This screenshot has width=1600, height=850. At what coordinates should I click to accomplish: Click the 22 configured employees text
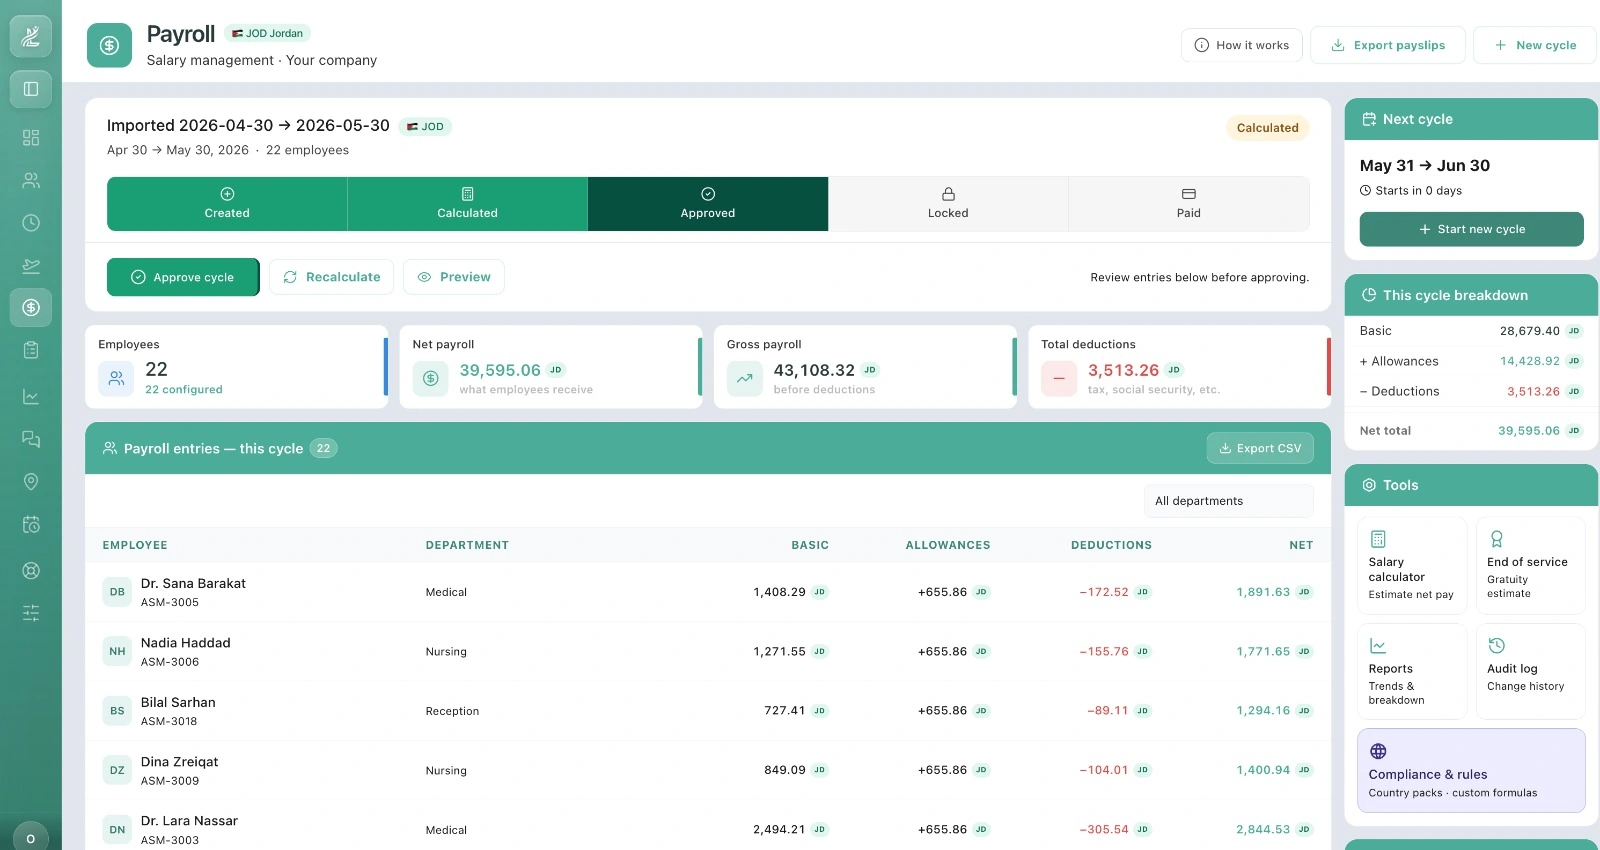pyautogui.click(x=184, y=390)
